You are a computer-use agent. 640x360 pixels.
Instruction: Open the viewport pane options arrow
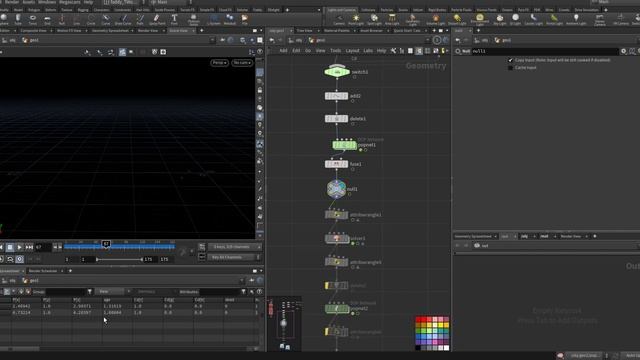tap(261, 31)
